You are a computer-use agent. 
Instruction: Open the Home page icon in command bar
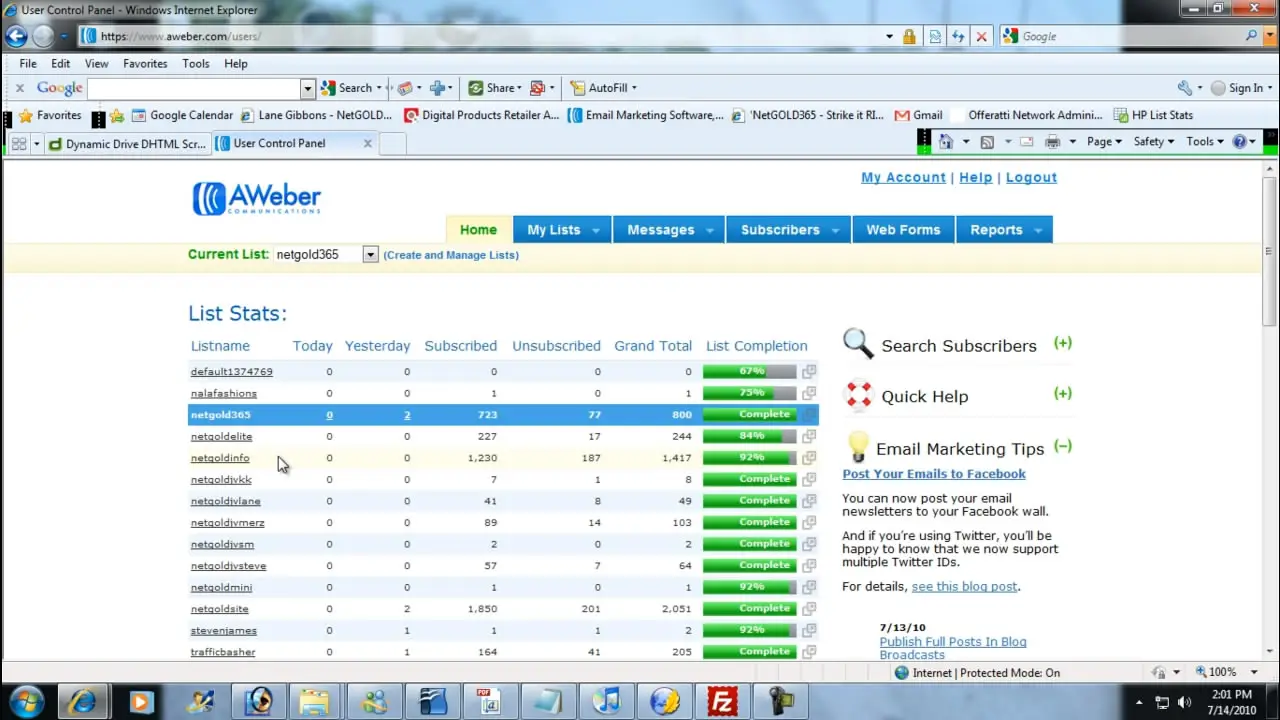945,142
